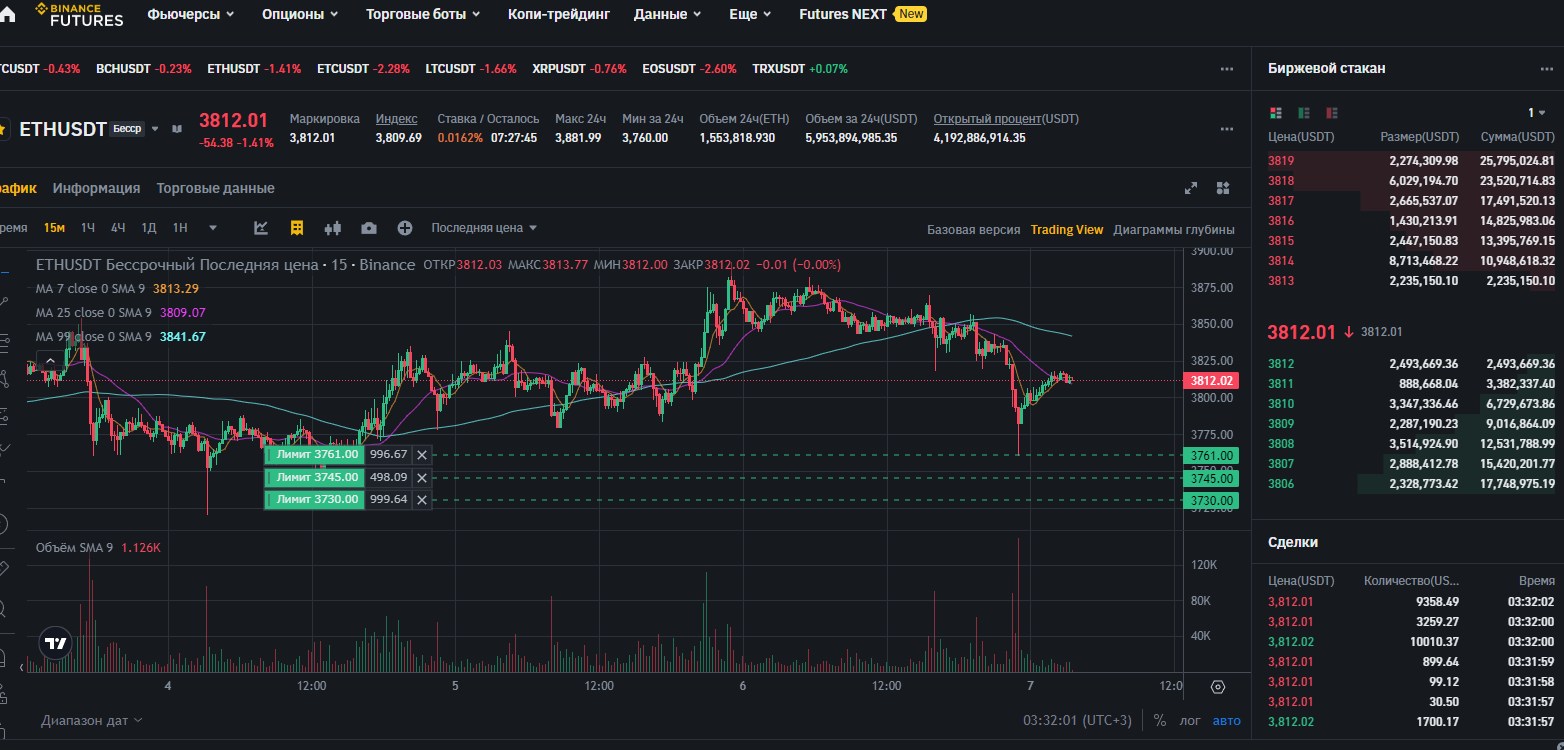The image size is (1564, 750).
Task: Click the plus circle icon in chart toolbar
Action: [x=405, y=228]
